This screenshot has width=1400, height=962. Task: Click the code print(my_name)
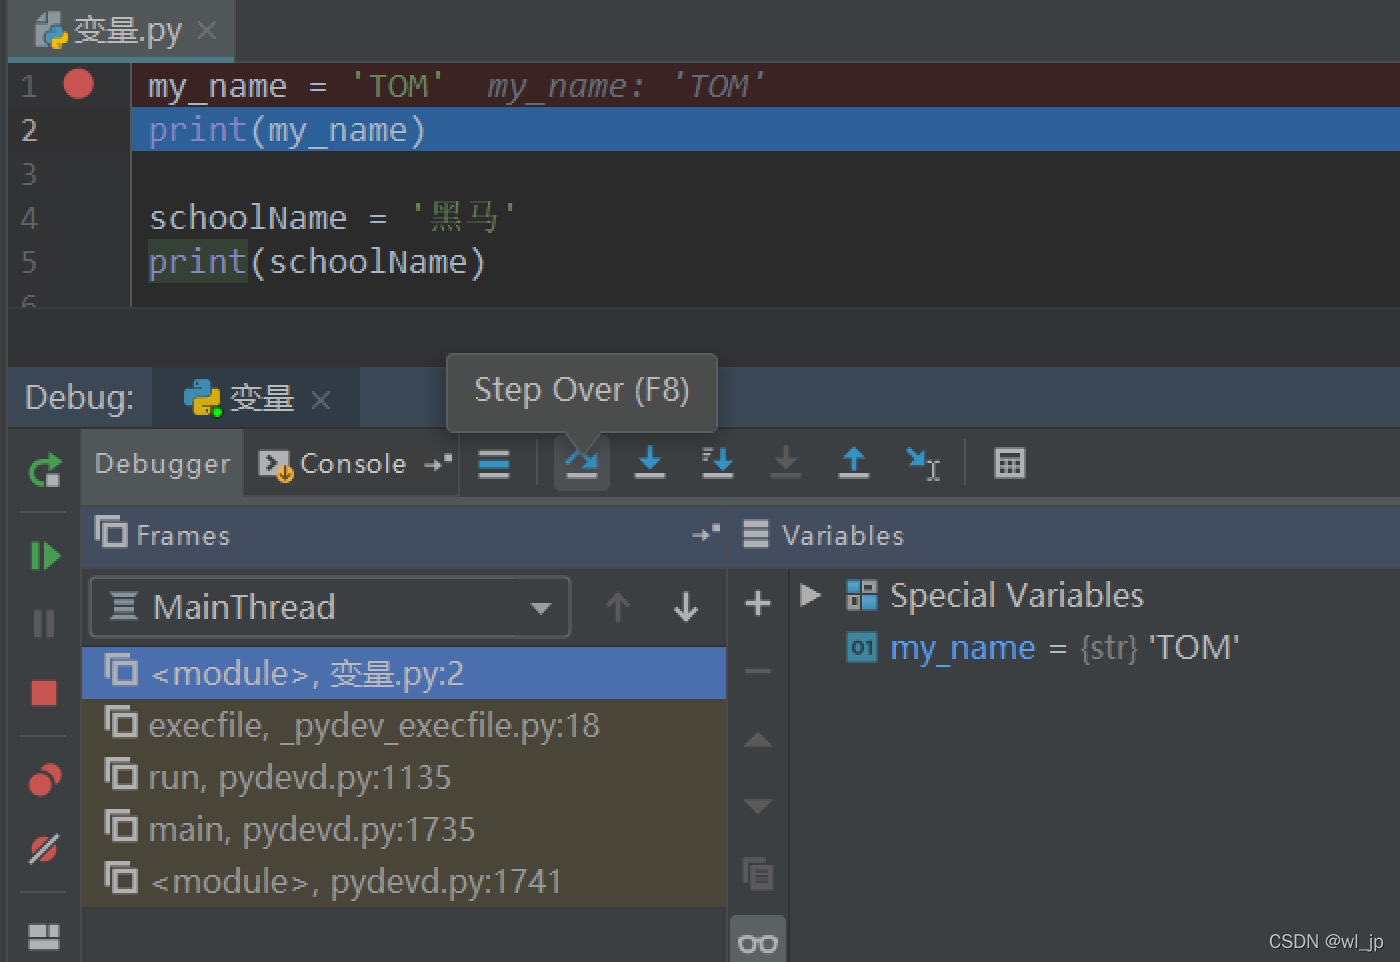click(x=287, y=130)
